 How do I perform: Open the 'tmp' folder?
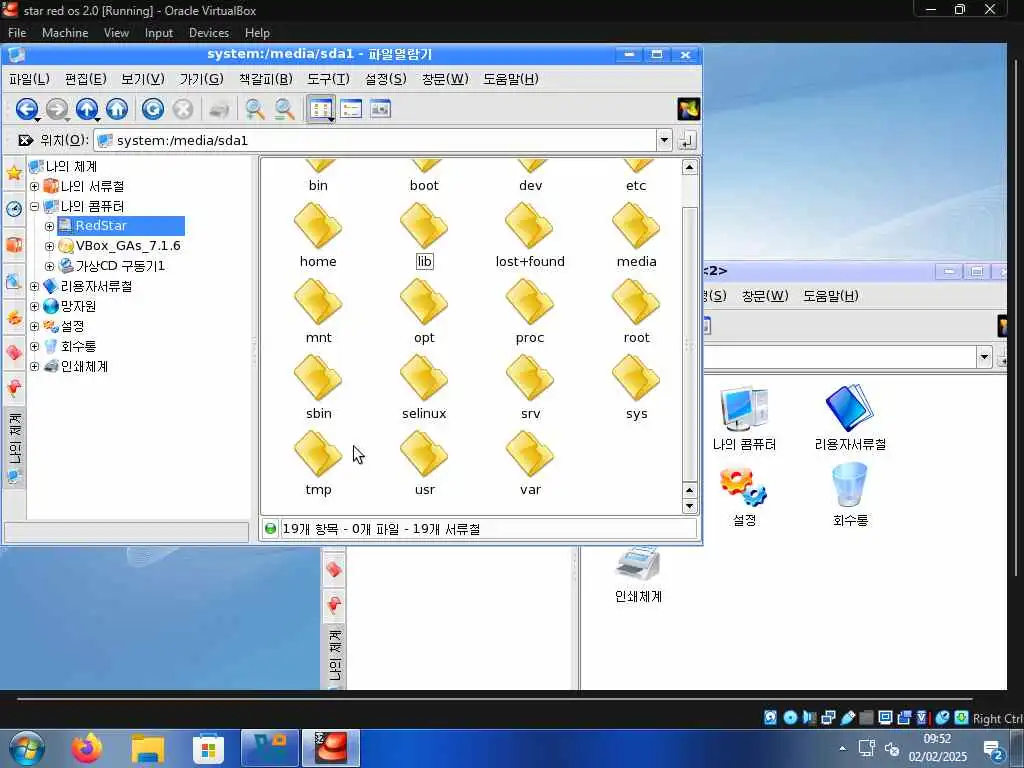318,464
